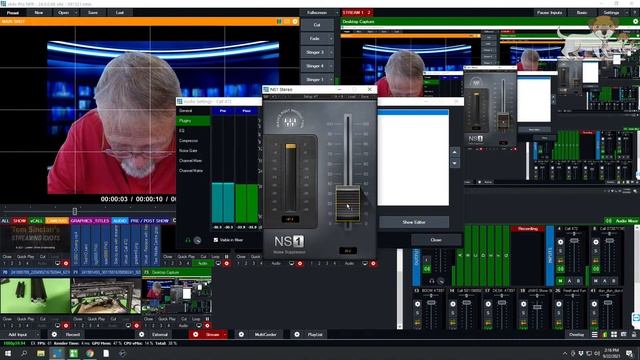Select Noise Gate in Audio Settings sidebar
Screen dimensions: 640x360
(x=193, y=151)
